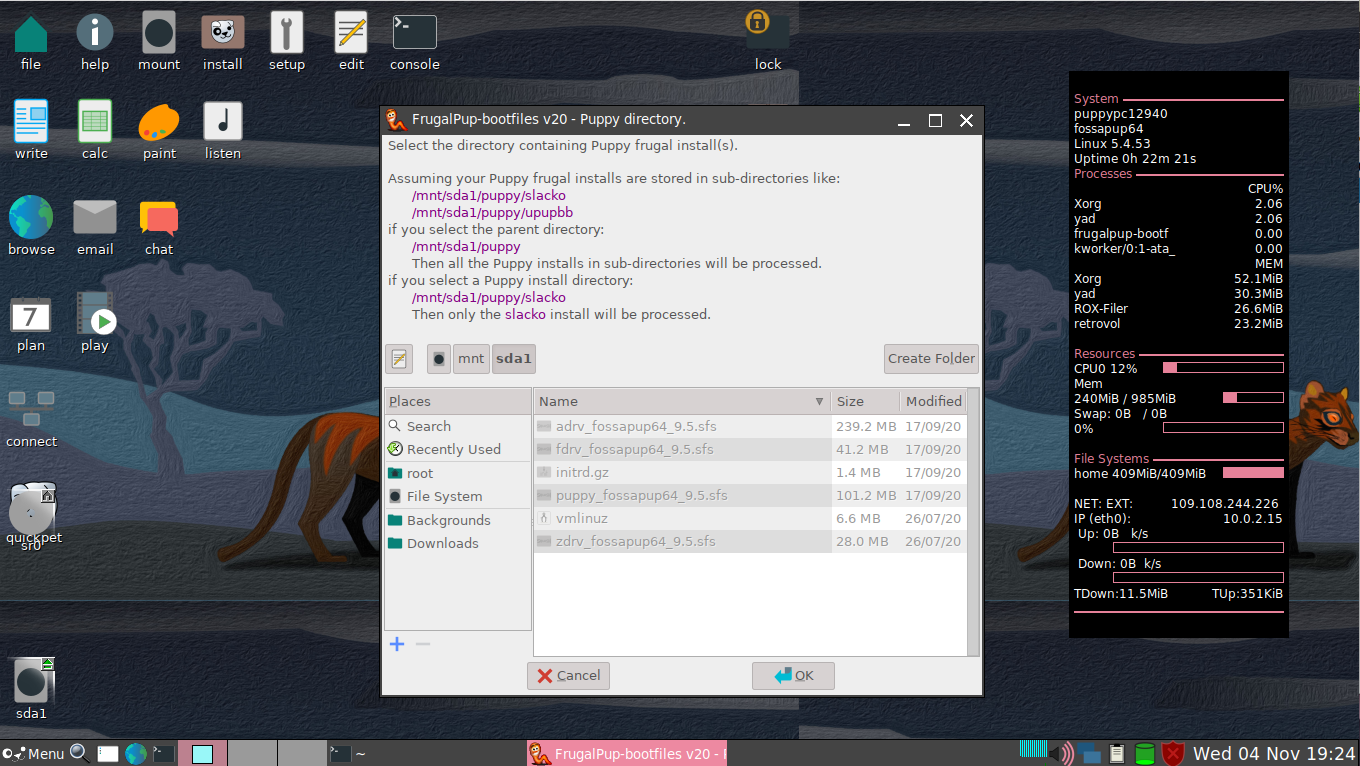Viewport: 1360px width, 766px height.
Task: Open Downloads bookmark in Places
Action: click(457, 543)
